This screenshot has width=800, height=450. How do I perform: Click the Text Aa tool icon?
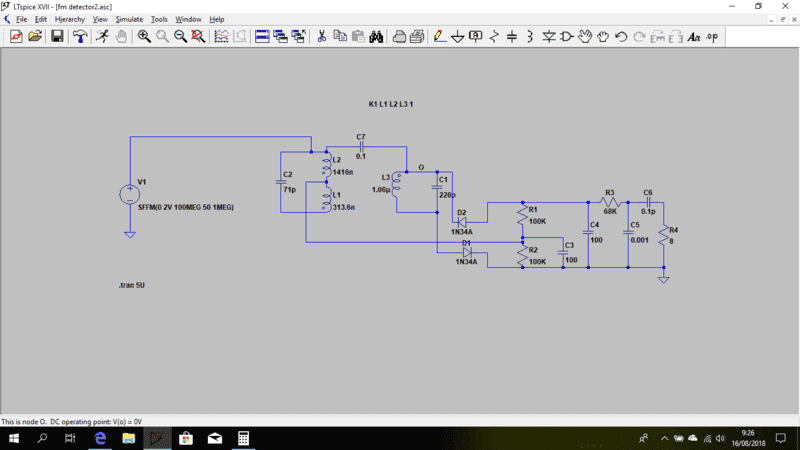[694, 37]
